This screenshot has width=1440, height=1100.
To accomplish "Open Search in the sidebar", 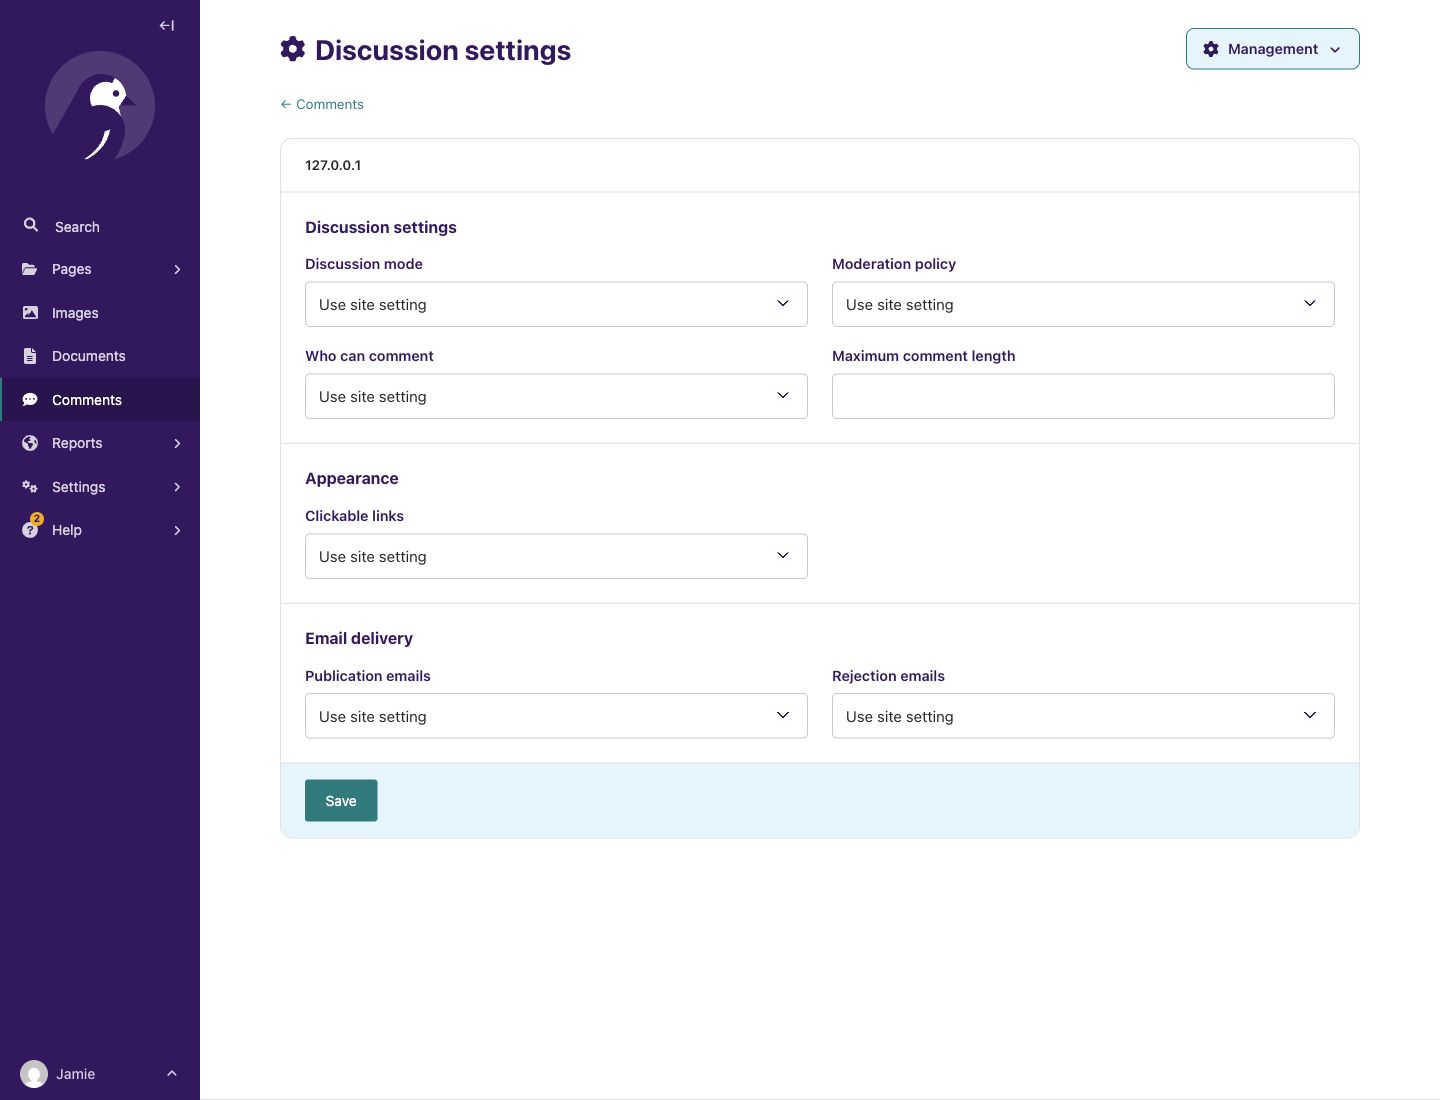I will coord(100,226).
